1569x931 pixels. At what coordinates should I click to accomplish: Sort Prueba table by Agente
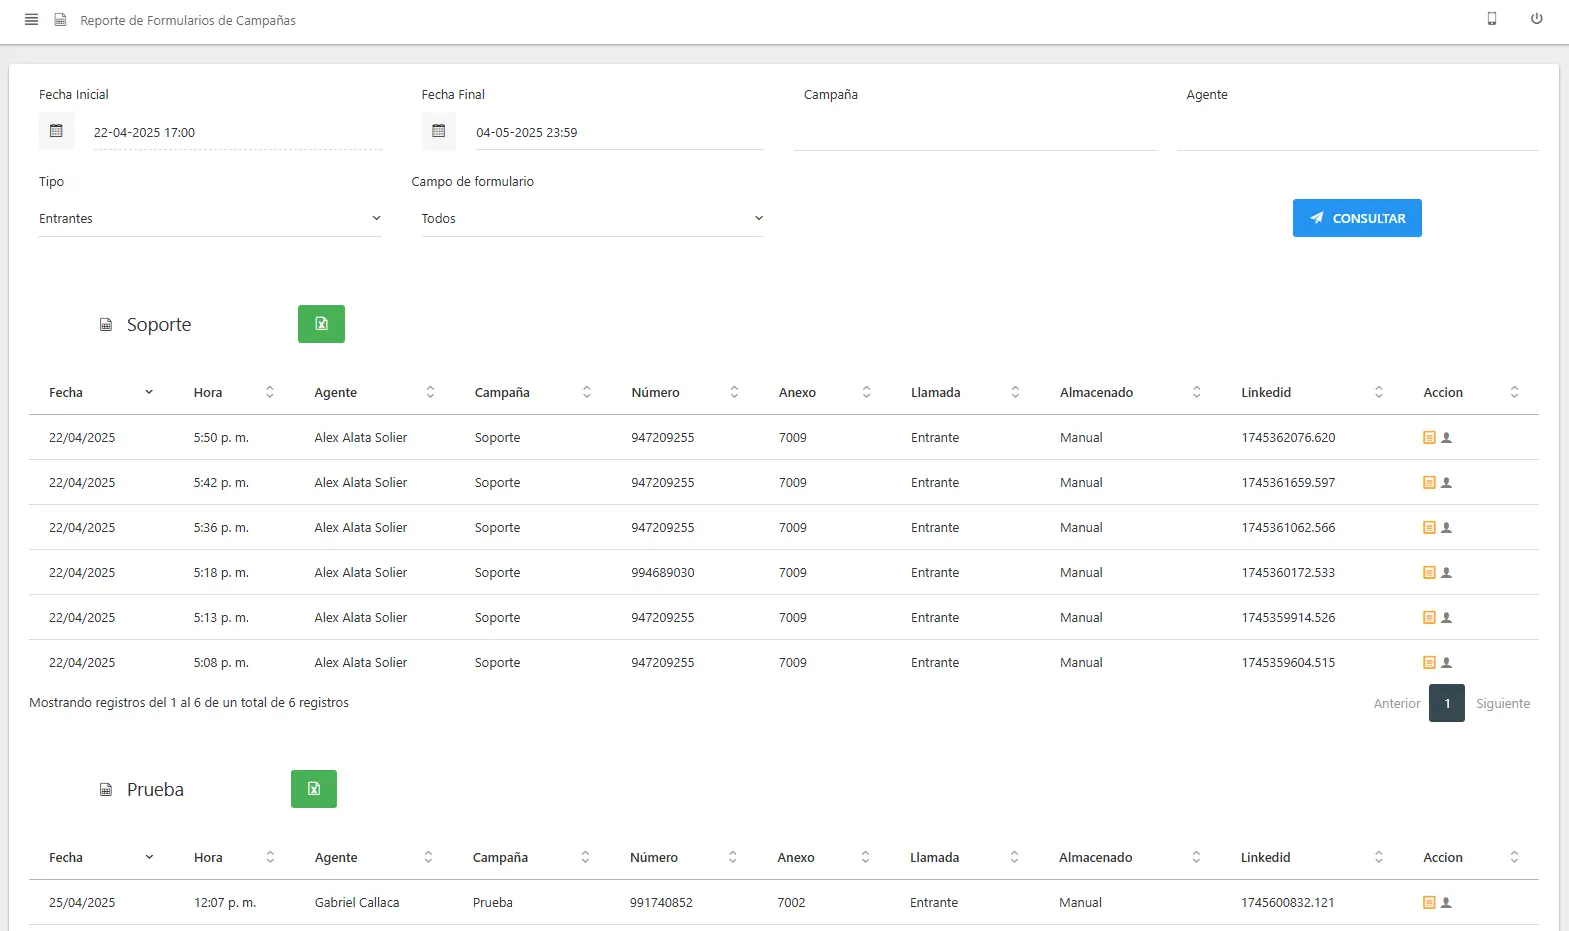(374, 857)
